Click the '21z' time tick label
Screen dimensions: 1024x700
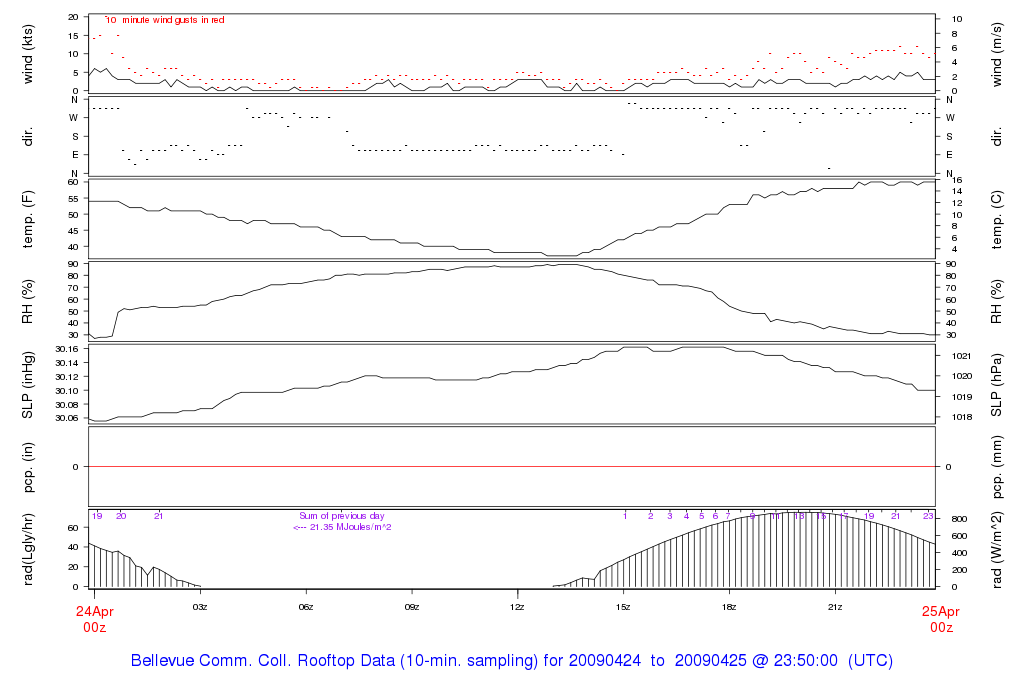[x=835, y=607]
